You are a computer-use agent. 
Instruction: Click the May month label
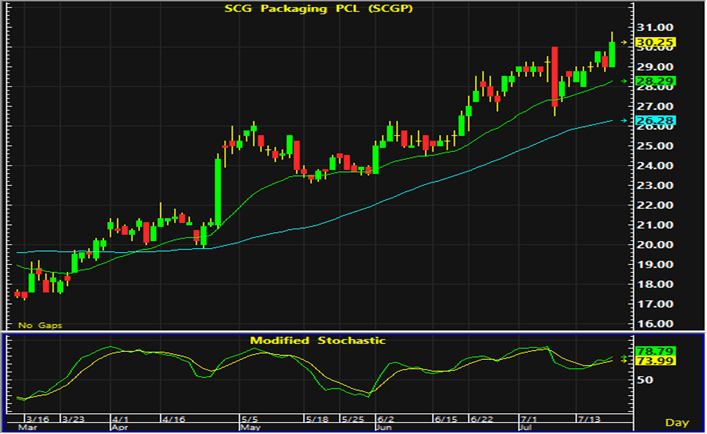pyautogui.click(x=250, y=427)
